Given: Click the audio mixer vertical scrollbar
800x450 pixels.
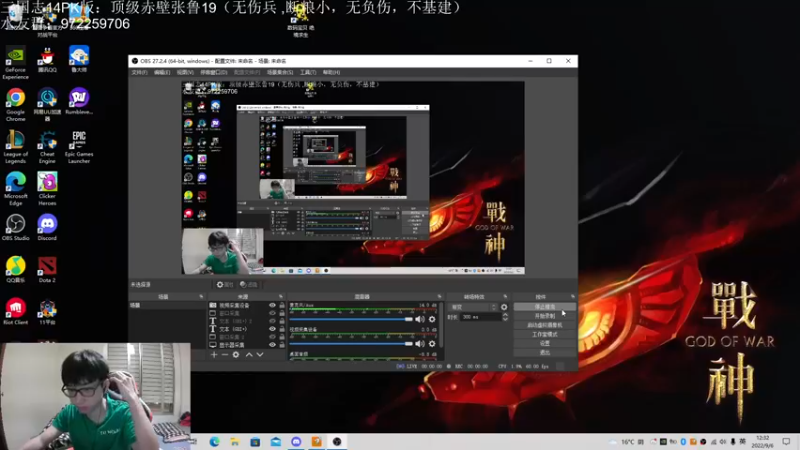Looking at the screenshot, I should click(x=441, y=326).
